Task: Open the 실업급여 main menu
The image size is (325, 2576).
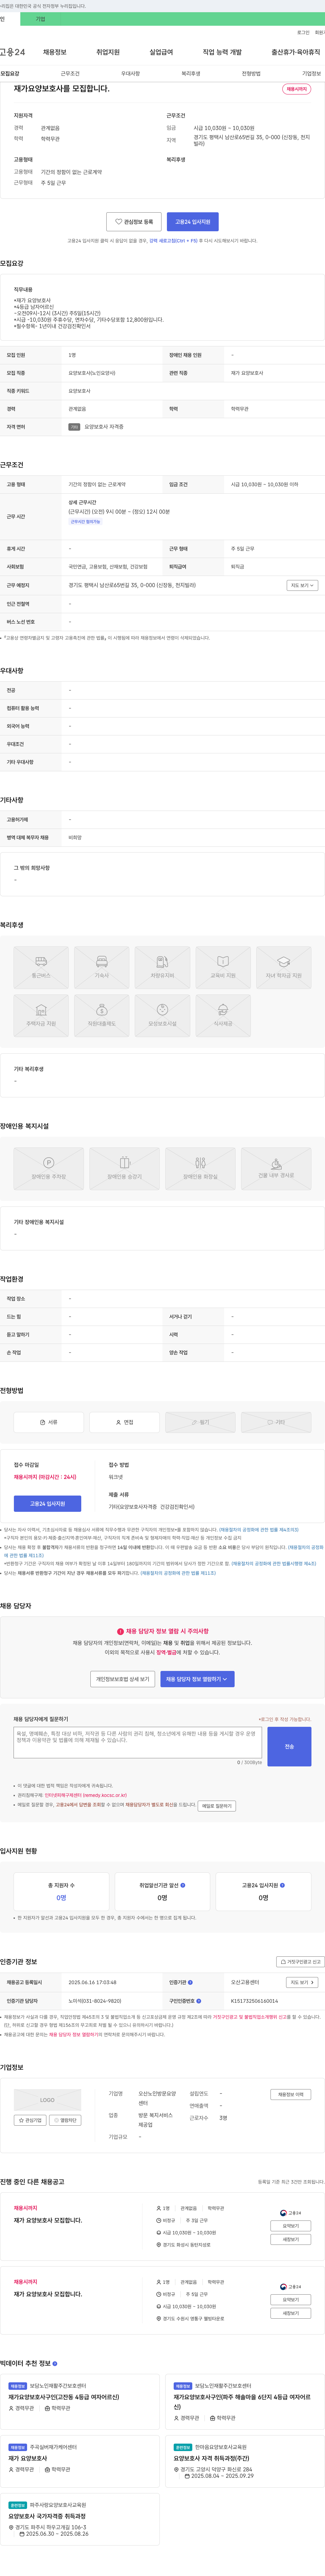Action: (161, 52)
